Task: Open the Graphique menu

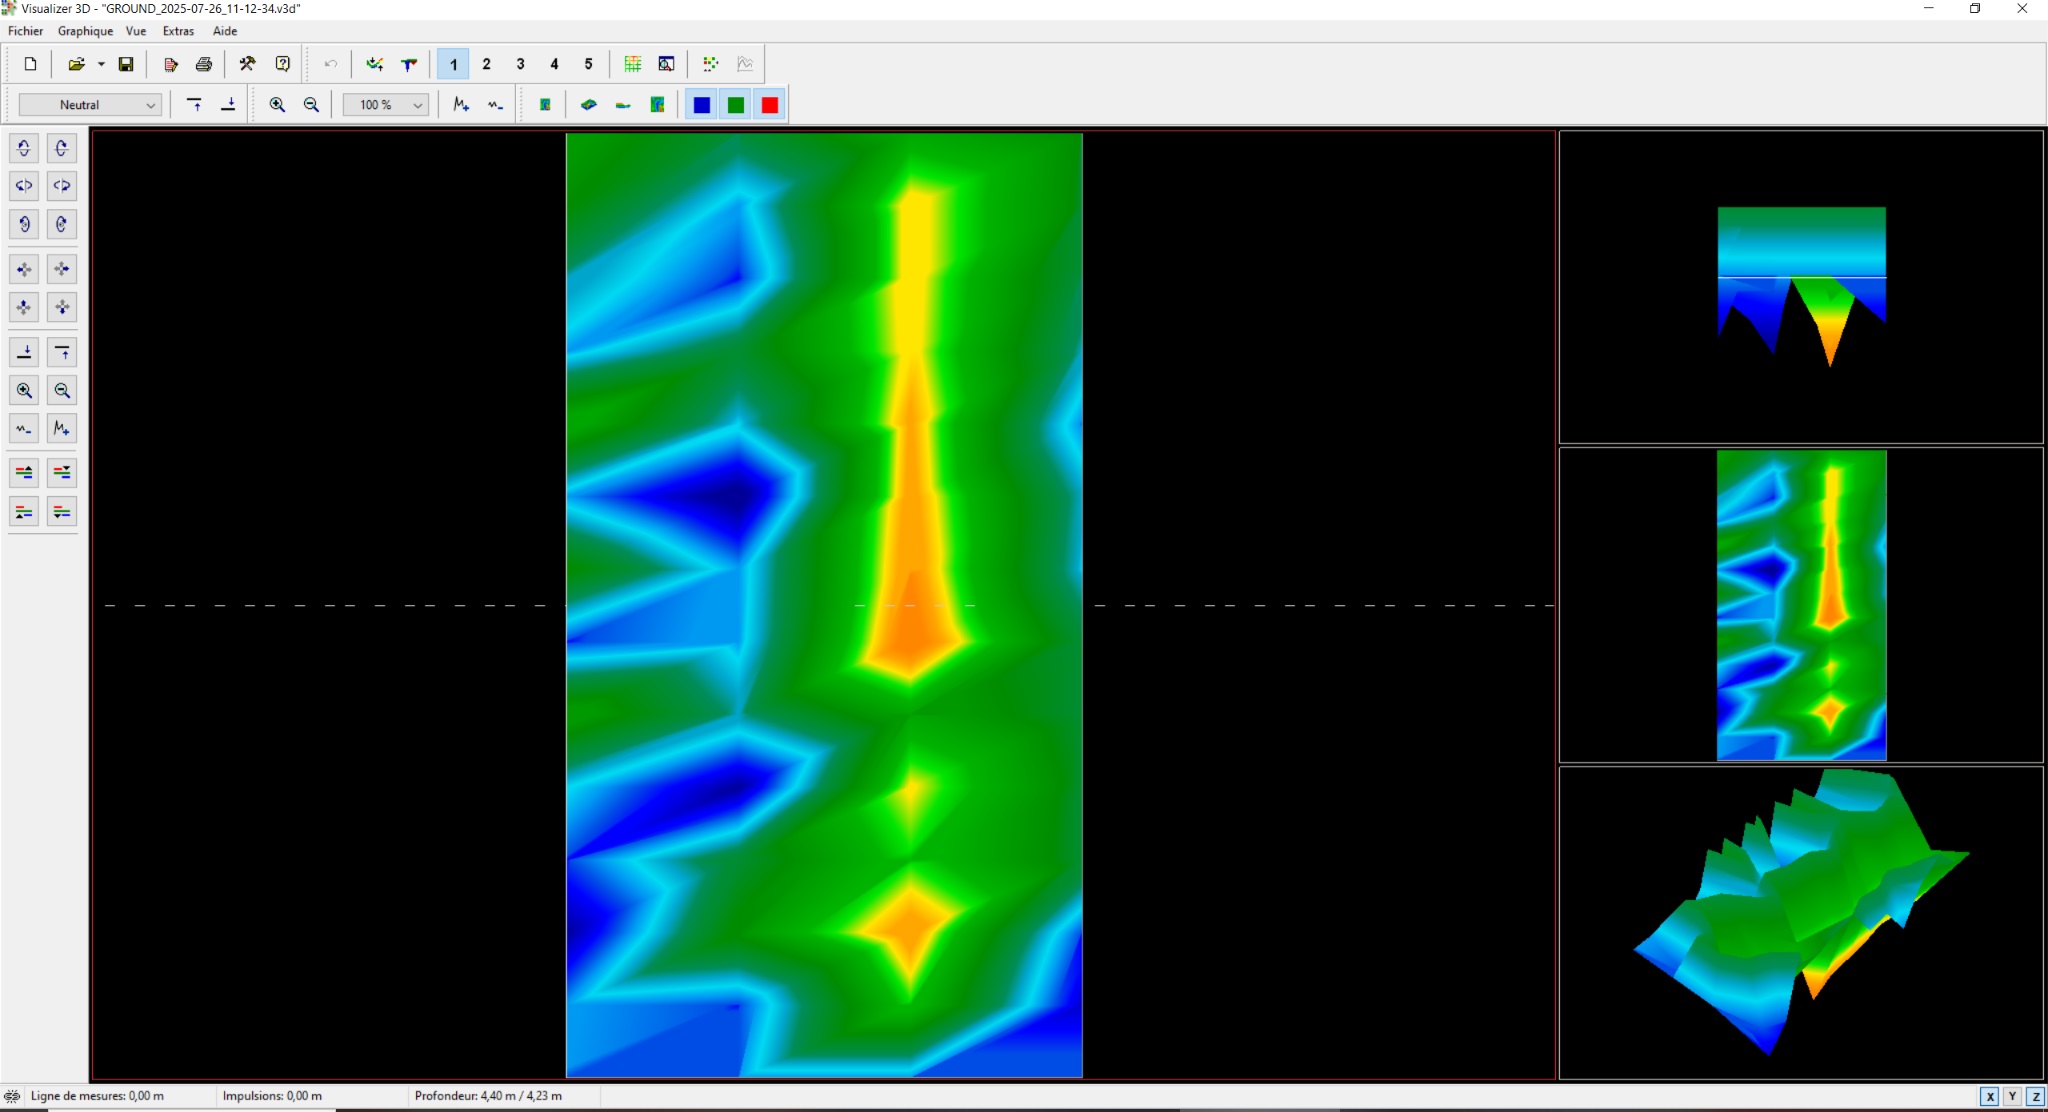Action: (x=85, y=31)
